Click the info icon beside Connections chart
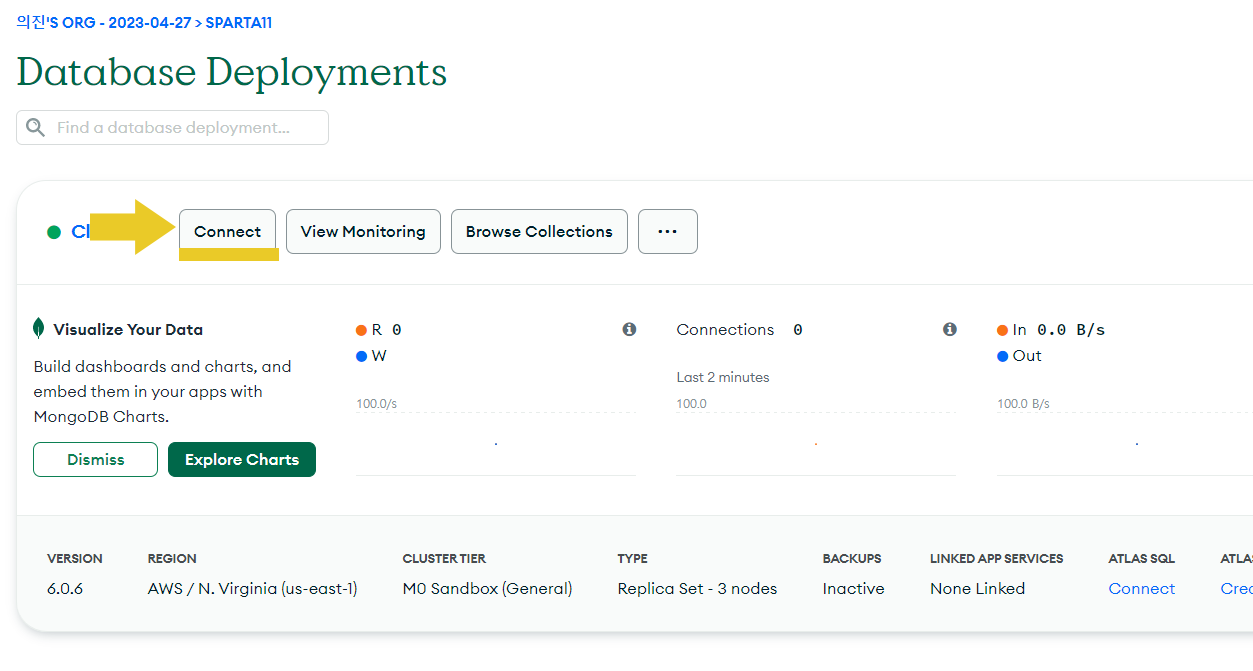 point(949,329)
